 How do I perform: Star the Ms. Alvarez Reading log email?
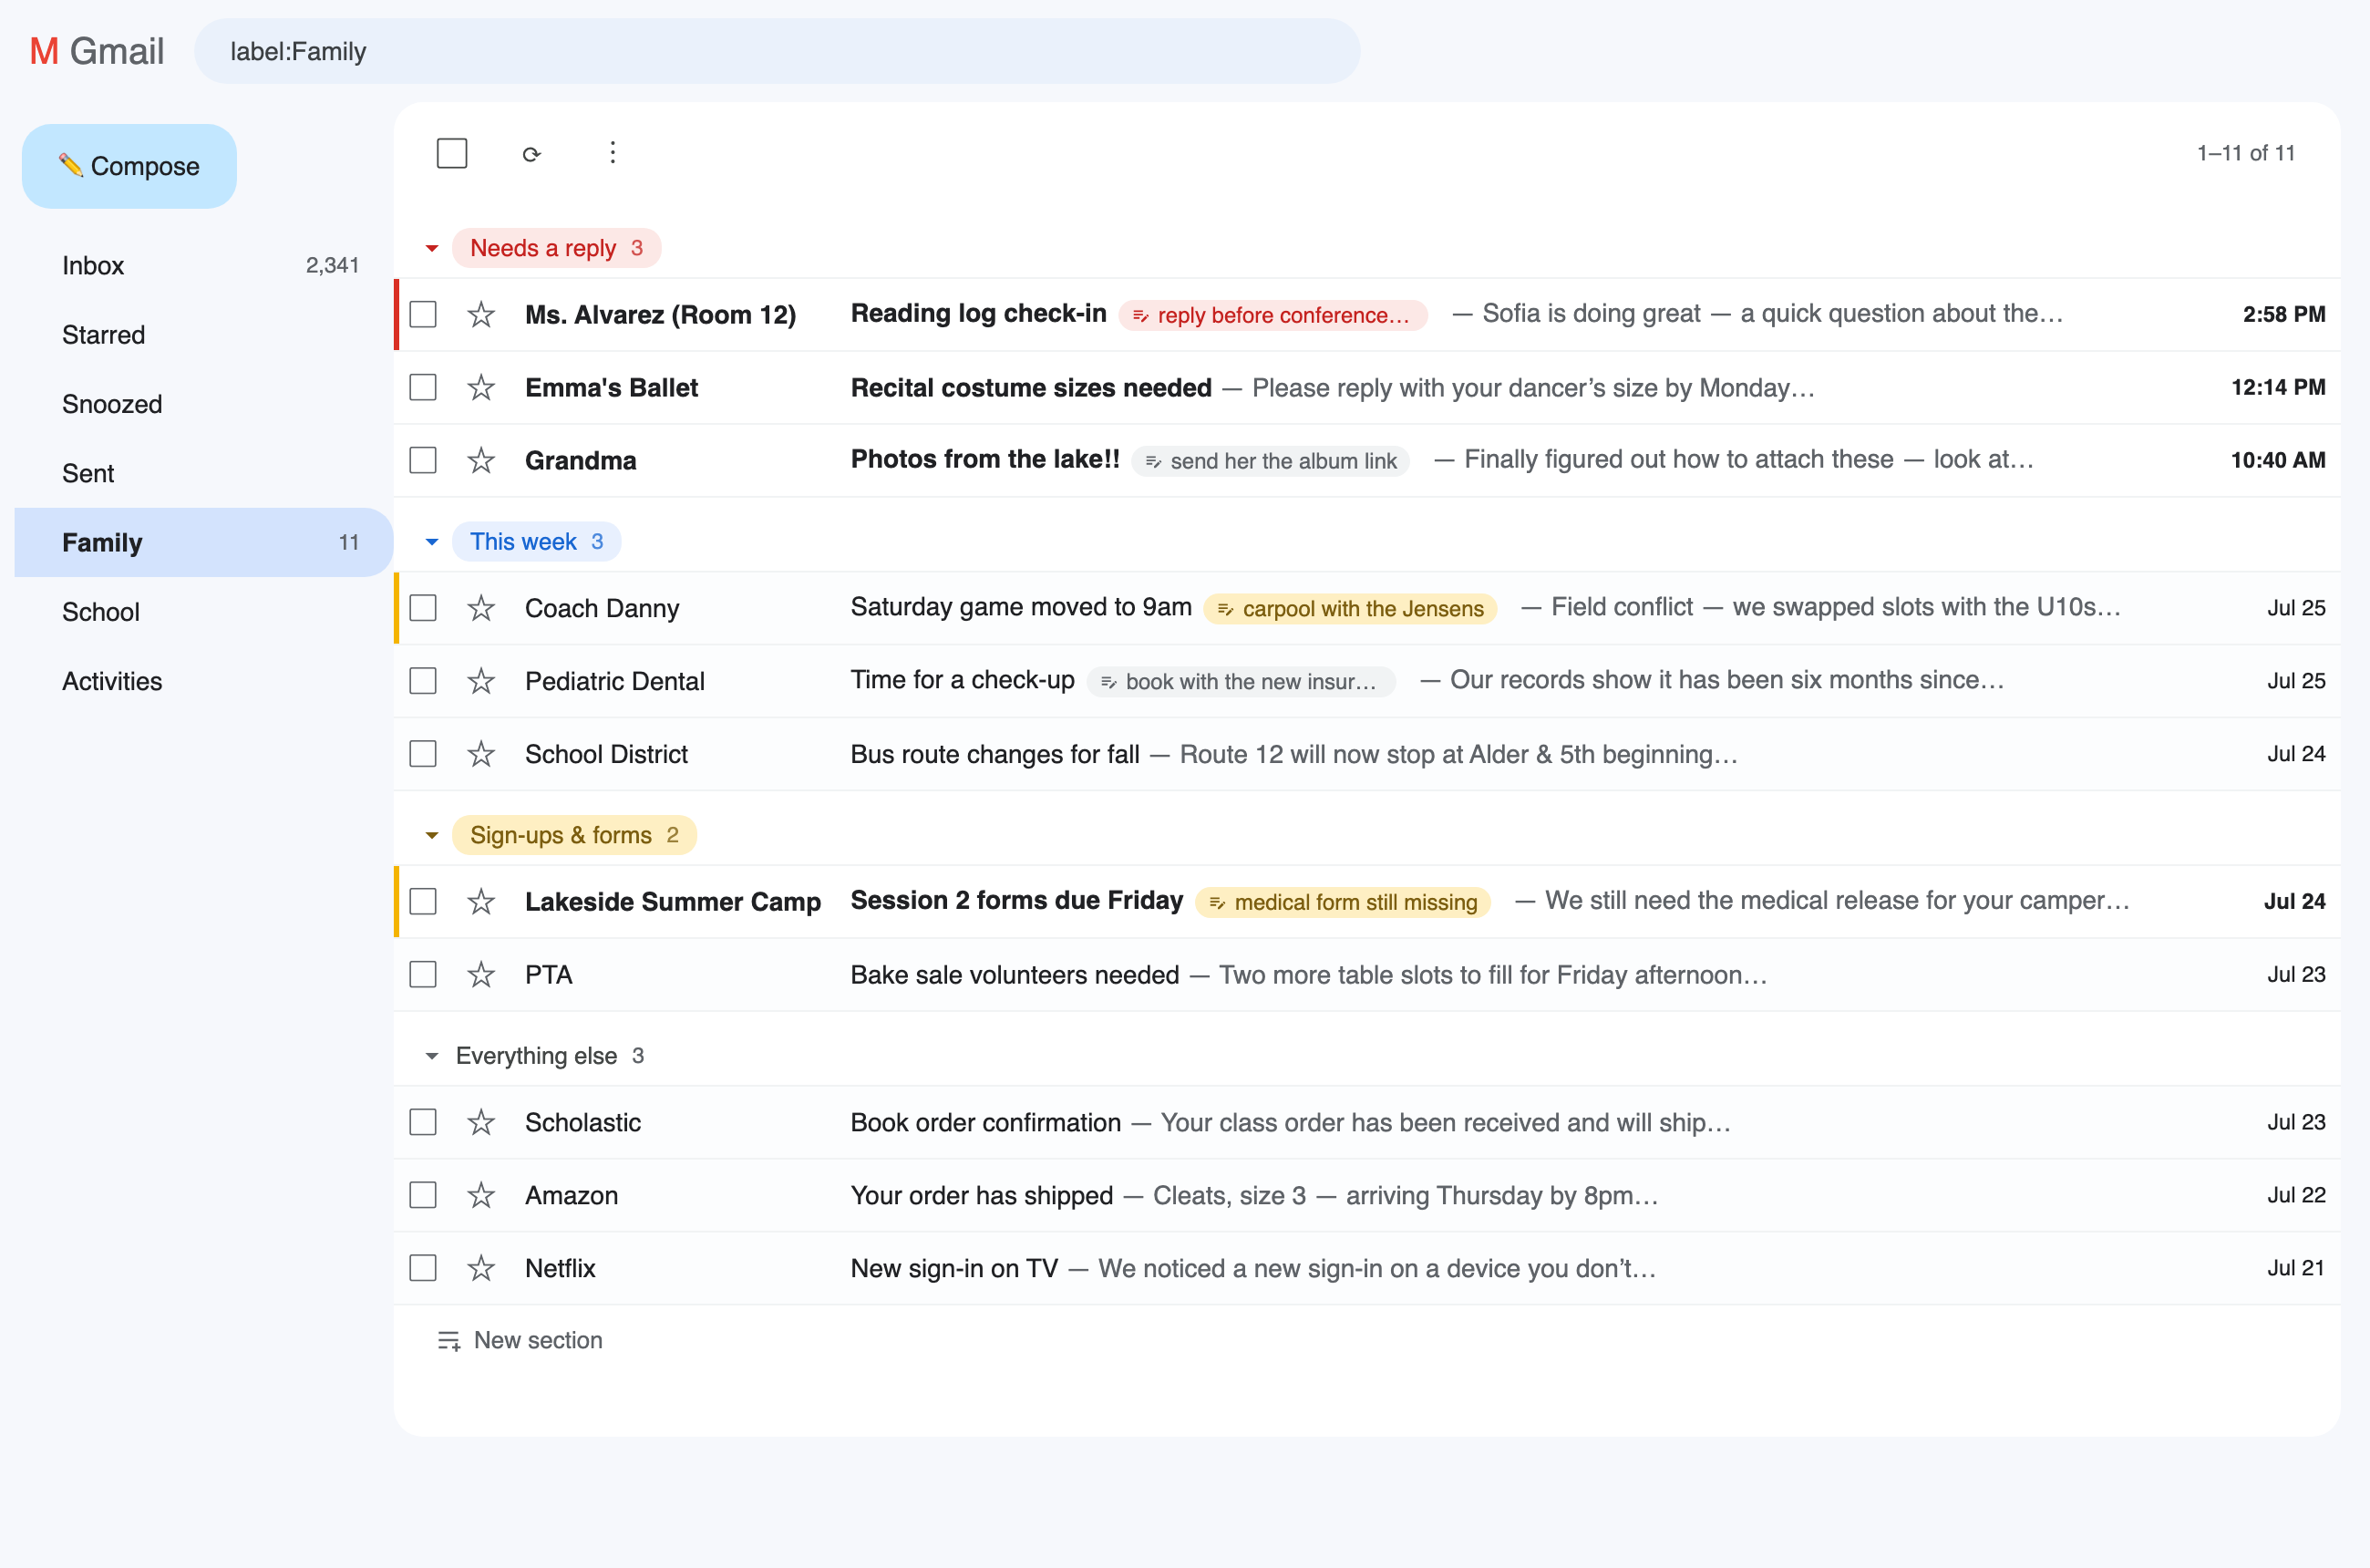(x=481, y=314)
